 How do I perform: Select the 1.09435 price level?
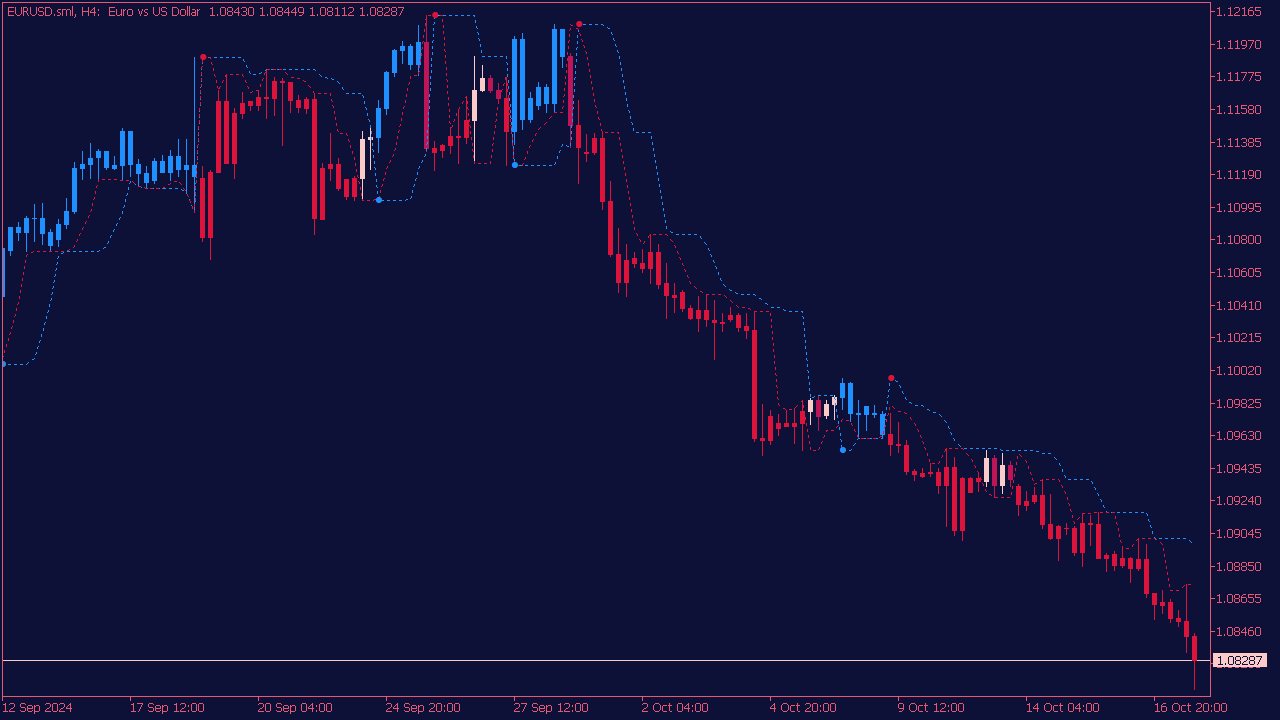1239,468
